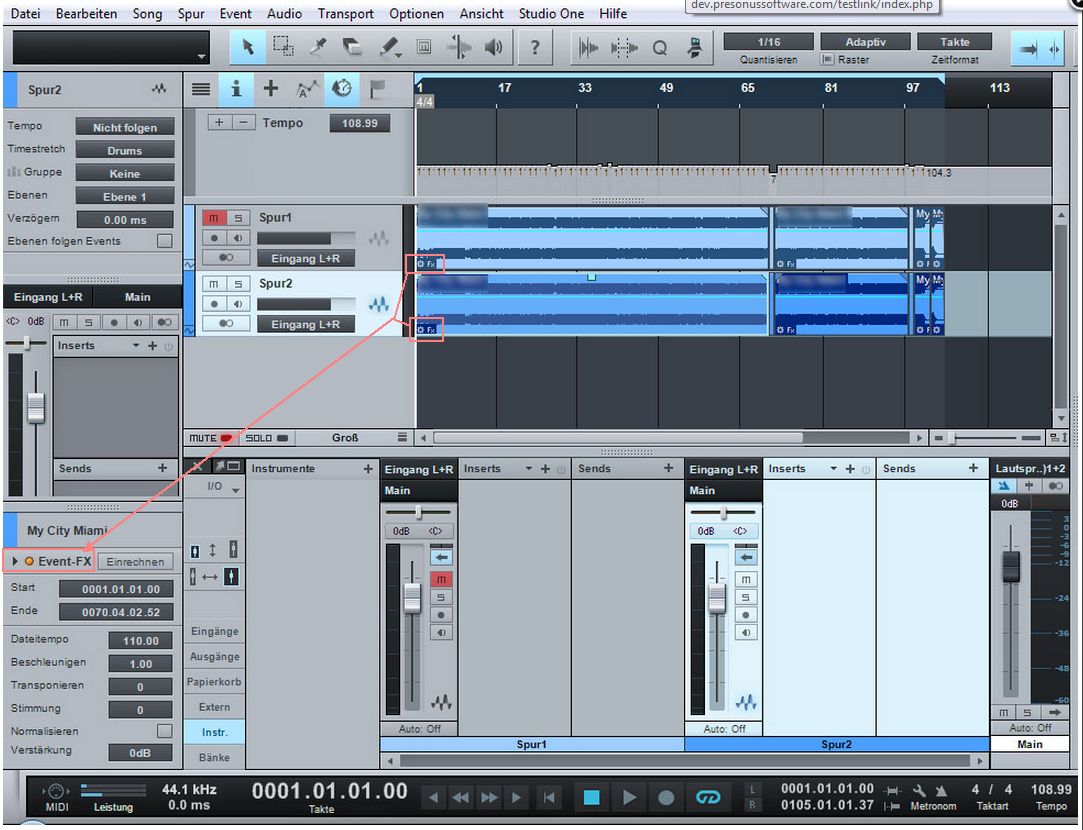This screenshot has width=1083, height=830.
Task: Click the Ausgänge button in the mixer
Action: pyautogui.click(x=215, y=656)
